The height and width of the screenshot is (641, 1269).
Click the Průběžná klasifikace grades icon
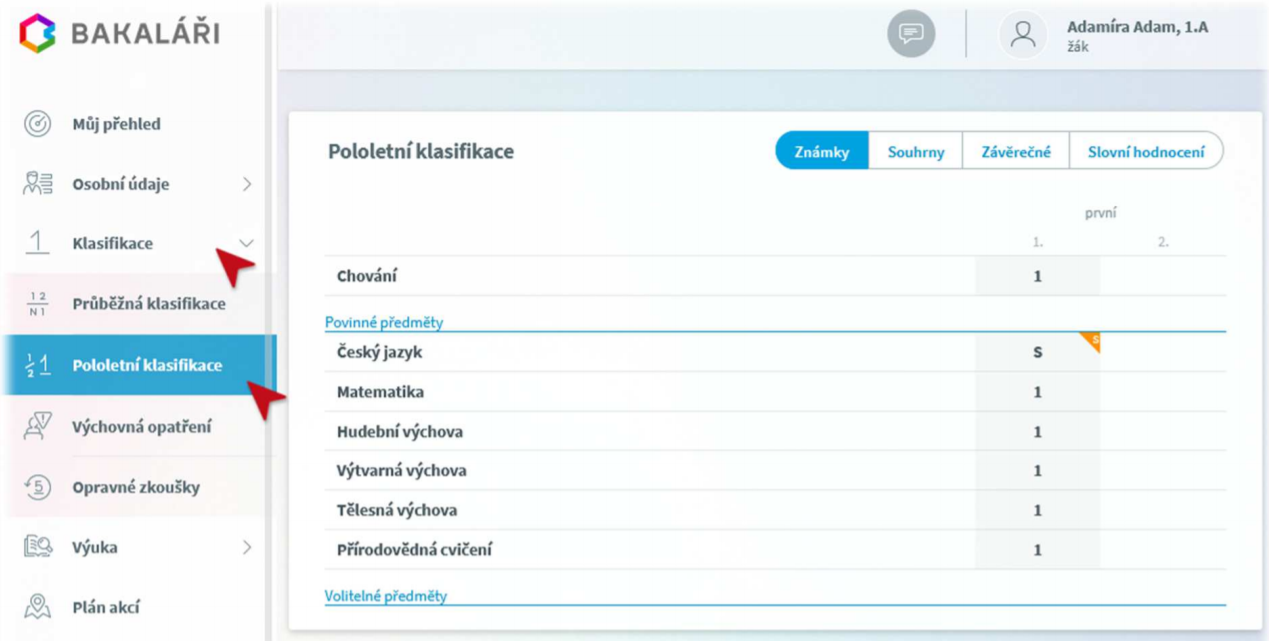[x=37, y=304]
